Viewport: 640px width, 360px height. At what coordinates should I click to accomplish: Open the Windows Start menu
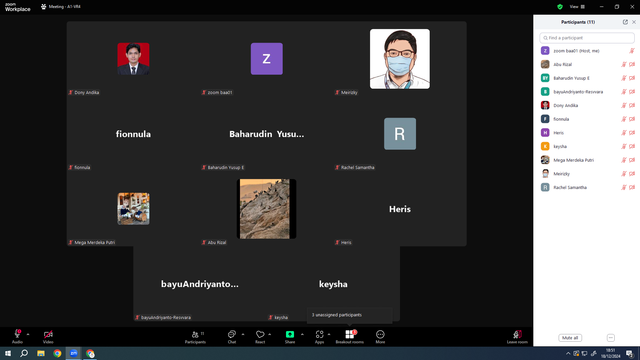click(x=8, y=353)
